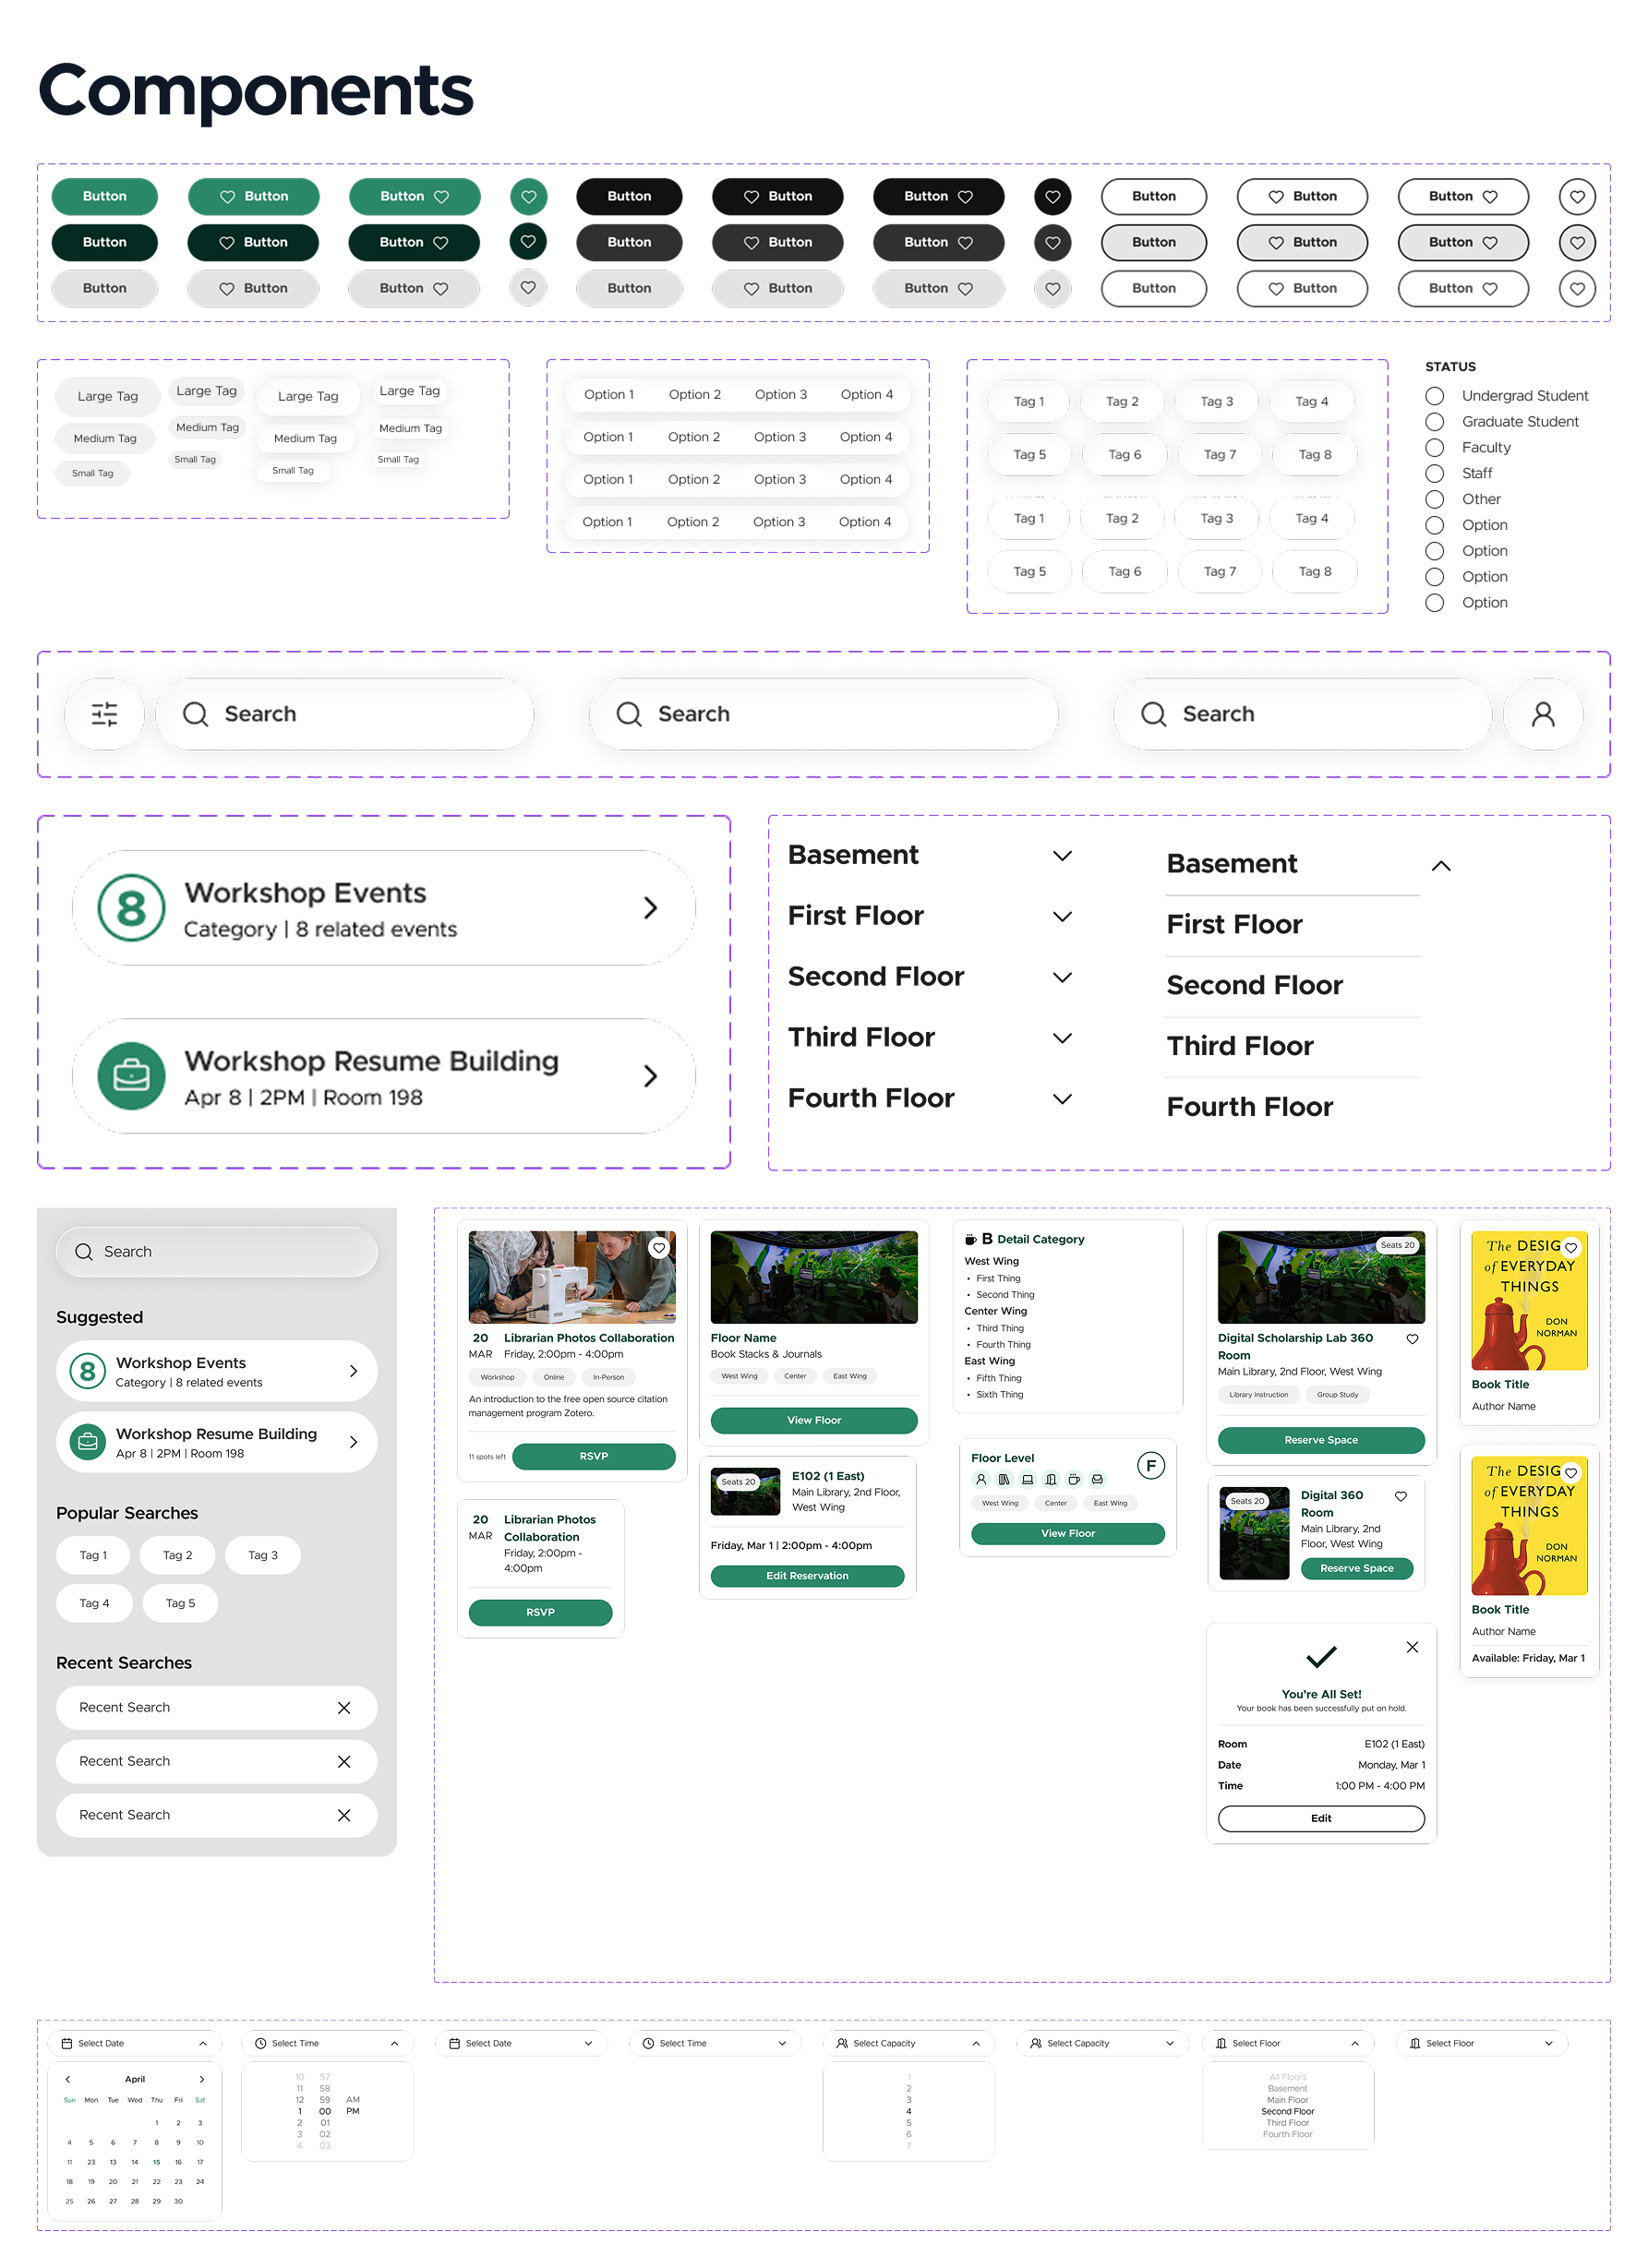
Task: Click Reserve Space on Digital 360 Room card
Action: 1356,1568
